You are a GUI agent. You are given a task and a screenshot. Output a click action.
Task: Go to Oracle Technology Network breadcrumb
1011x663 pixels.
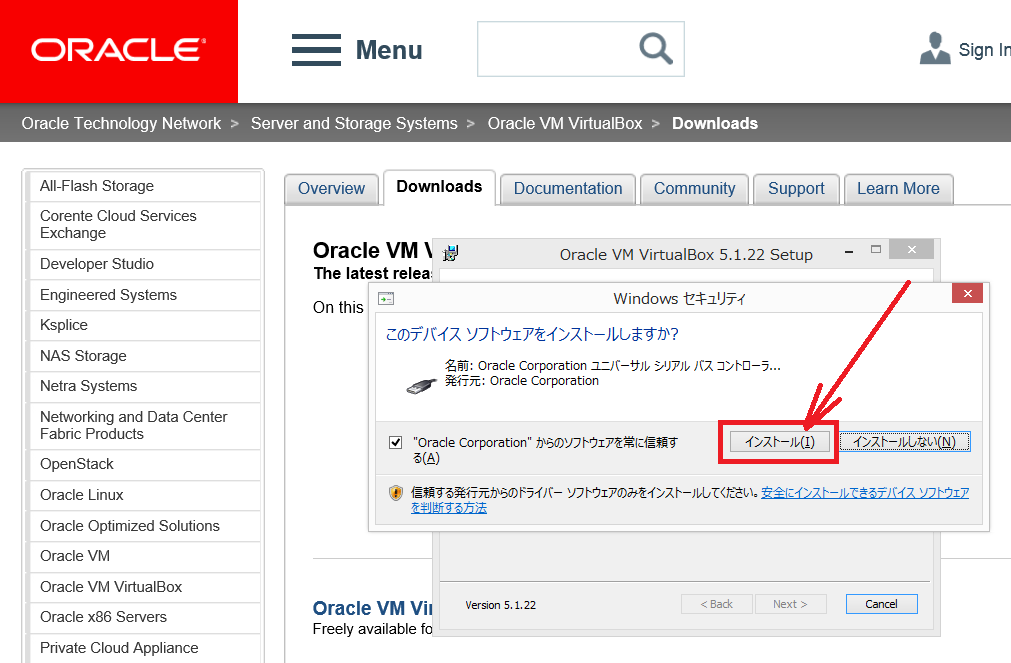point(121,123)
